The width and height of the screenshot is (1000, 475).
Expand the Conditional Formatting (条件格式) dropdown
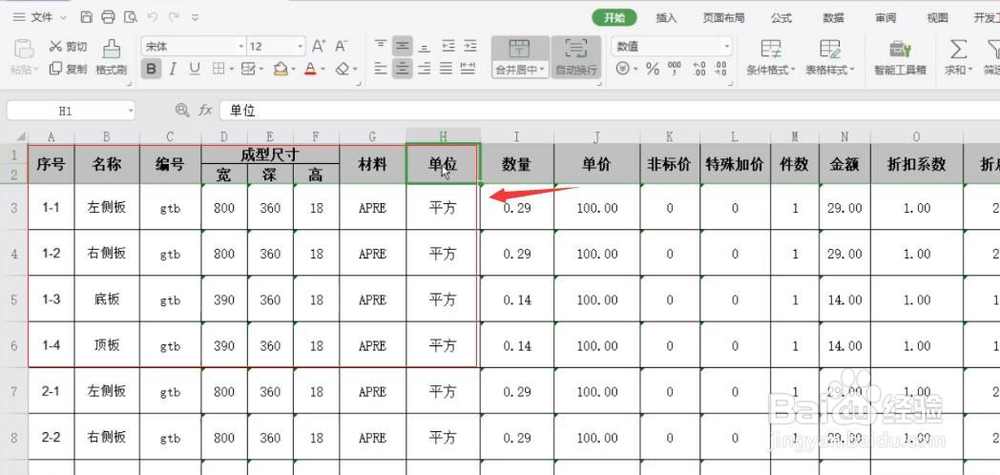(x=793, y=70)
